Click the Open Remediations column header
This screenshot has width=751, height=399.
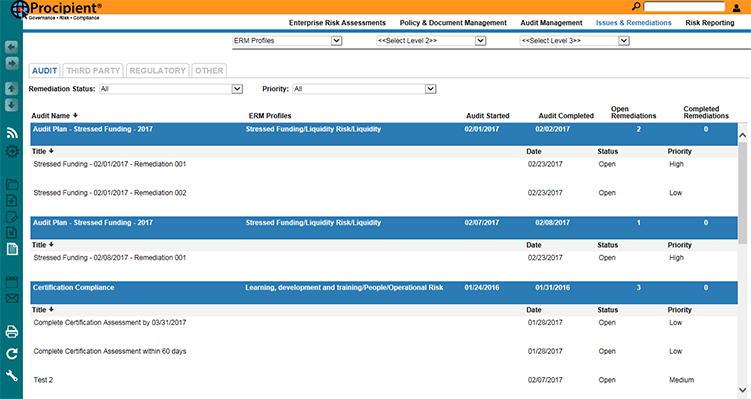(633, 112)
